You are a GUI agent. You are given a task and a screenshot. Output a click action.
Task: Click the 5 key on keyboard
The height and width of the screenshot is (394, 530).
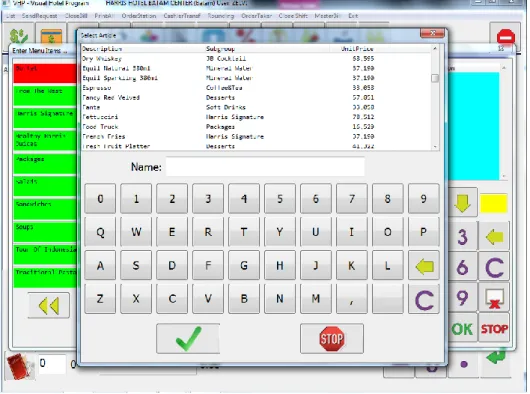pos(280,199)
